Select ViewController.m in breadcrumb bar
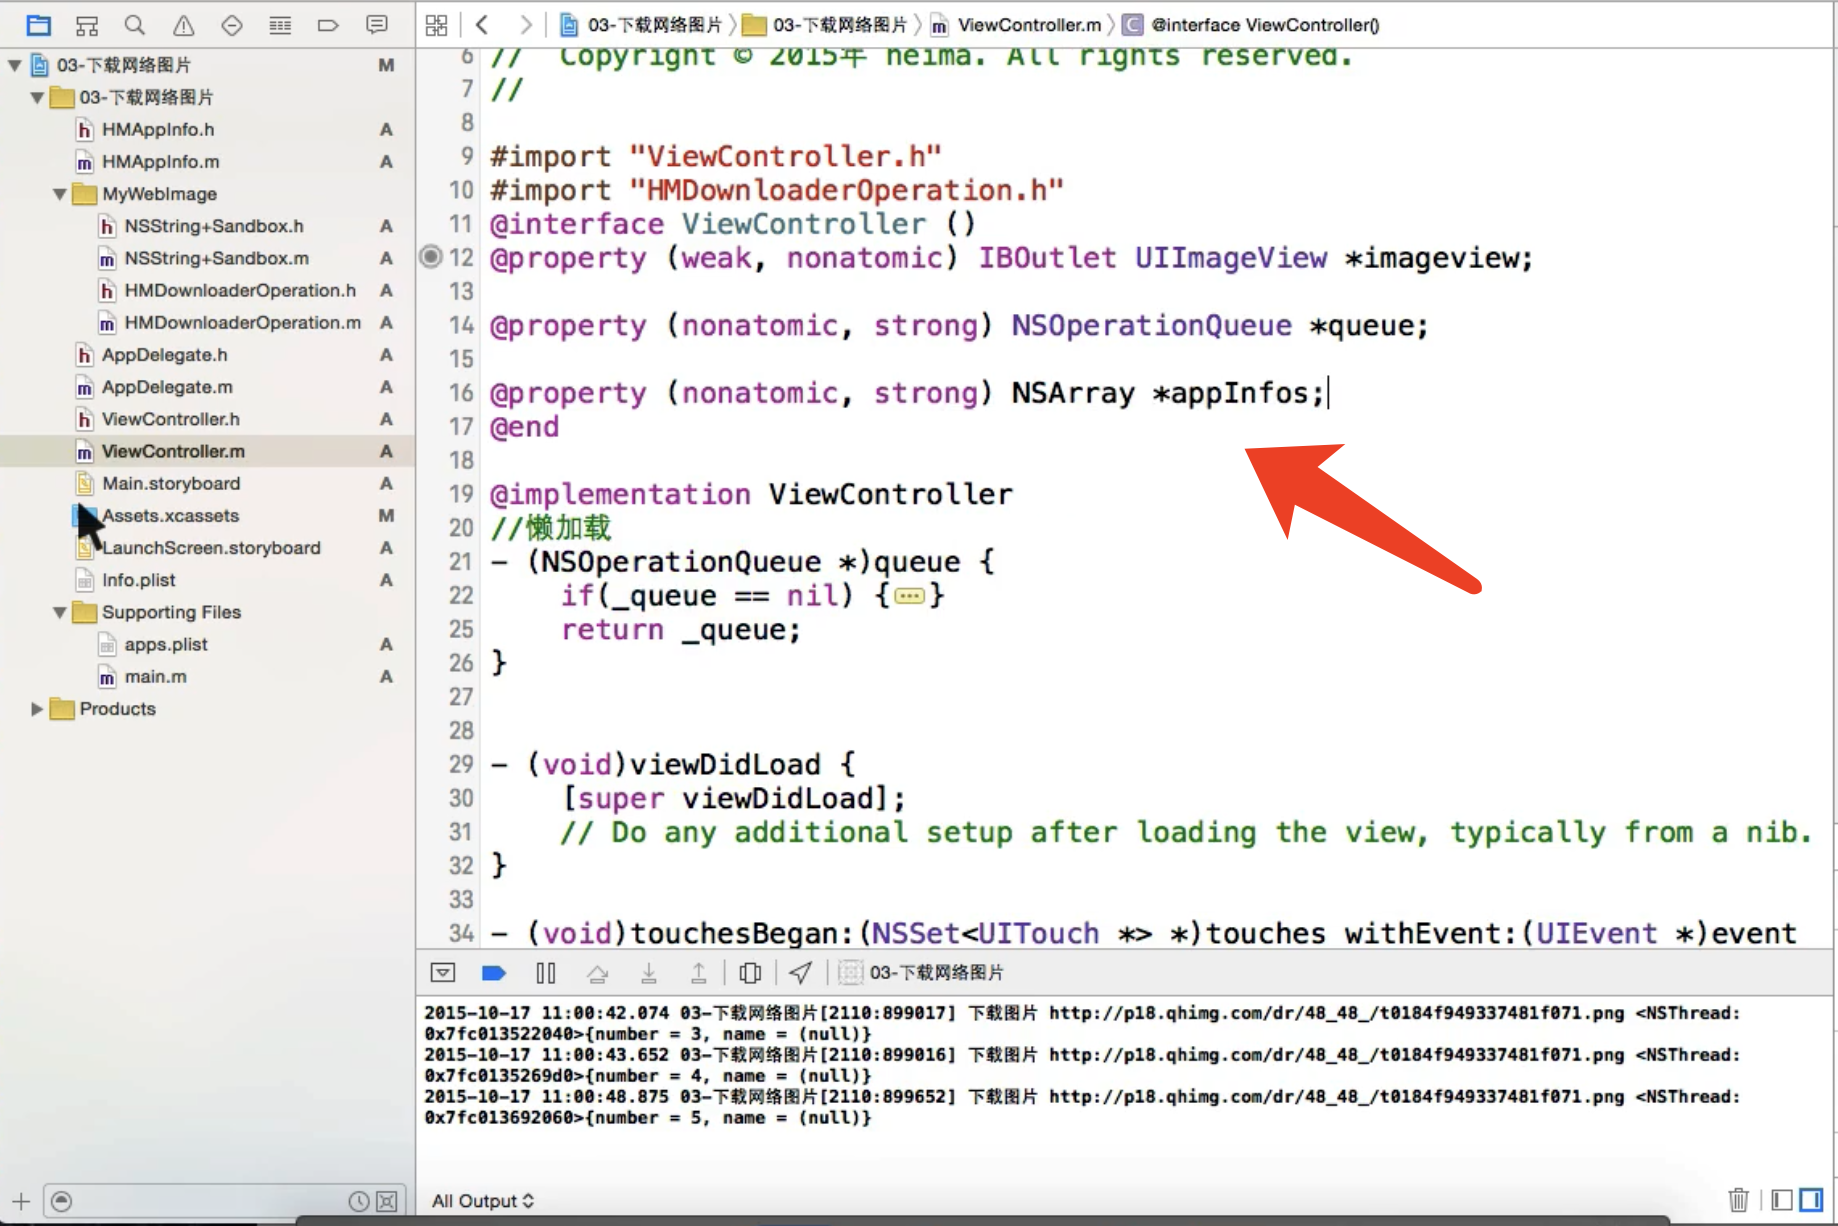 [x=1028, y=25]
